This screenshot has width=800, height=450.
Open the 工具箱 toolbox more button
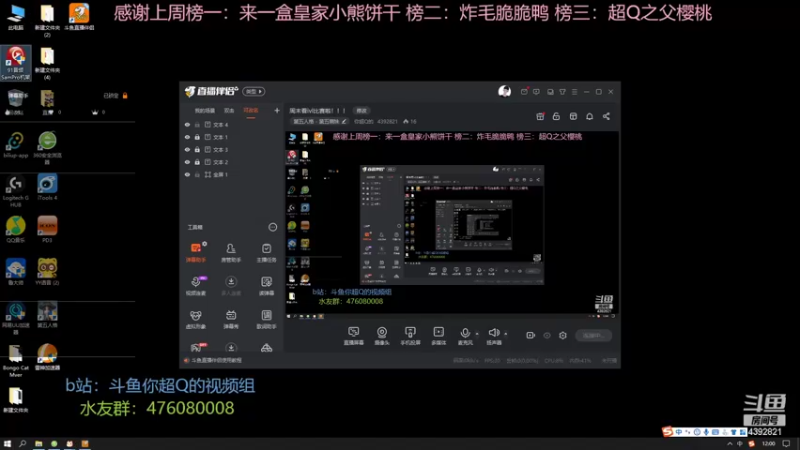coord(272,227)
